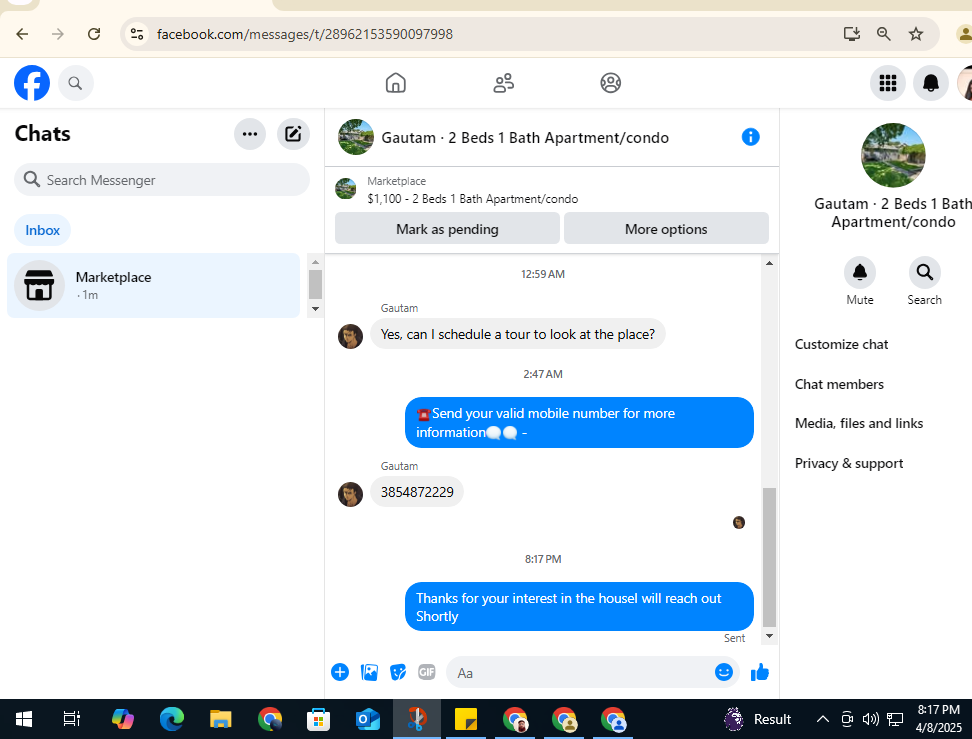Compose a new message
This screenshot has height=739, width=972.
[x=293, y=134]
